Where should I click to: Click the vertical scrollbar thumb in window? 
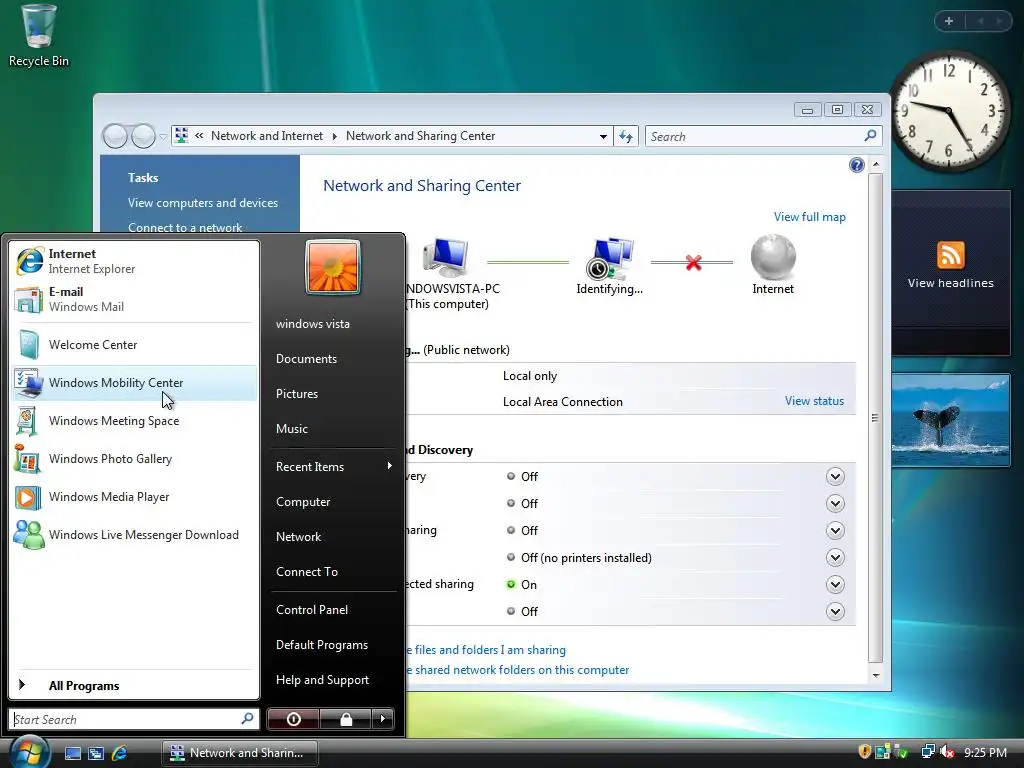pyautogui.click(x=876, y=418)
